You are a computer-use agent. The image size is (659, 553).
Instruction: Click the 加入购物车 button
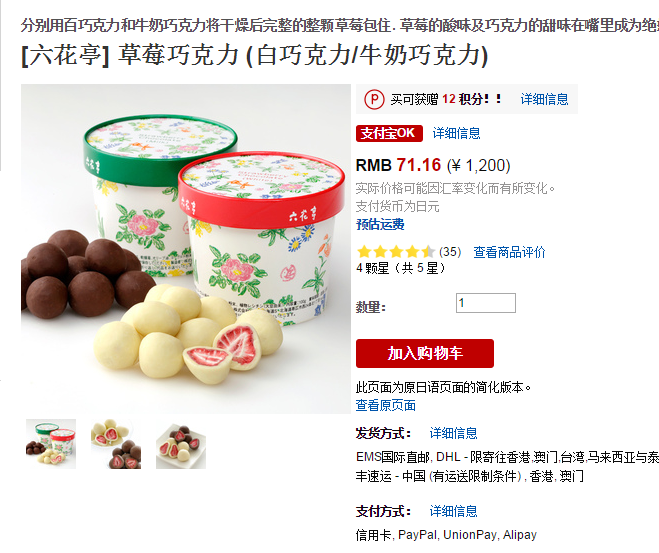(424, 353)
